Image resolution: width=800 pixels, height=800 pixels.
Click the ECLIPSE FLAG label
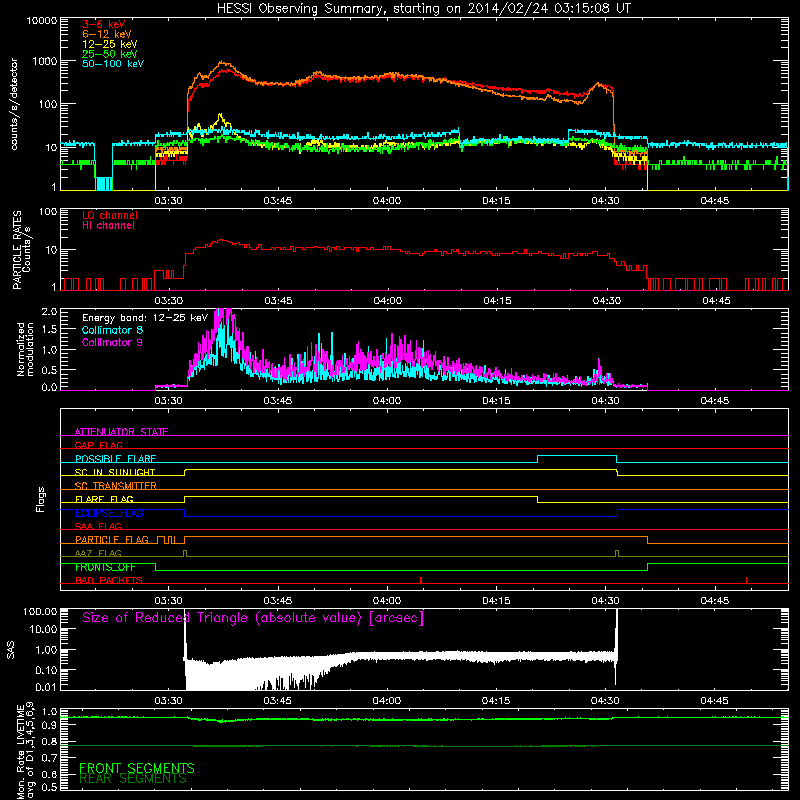[109, 513]
